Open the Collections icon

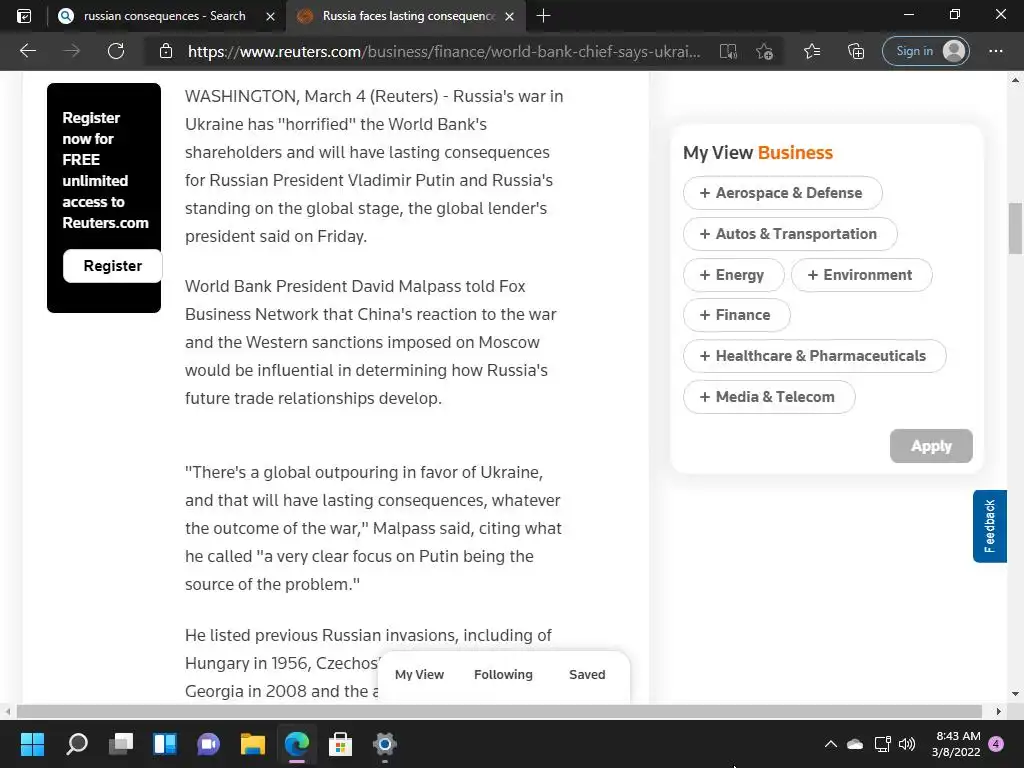[x=856, y=51]
